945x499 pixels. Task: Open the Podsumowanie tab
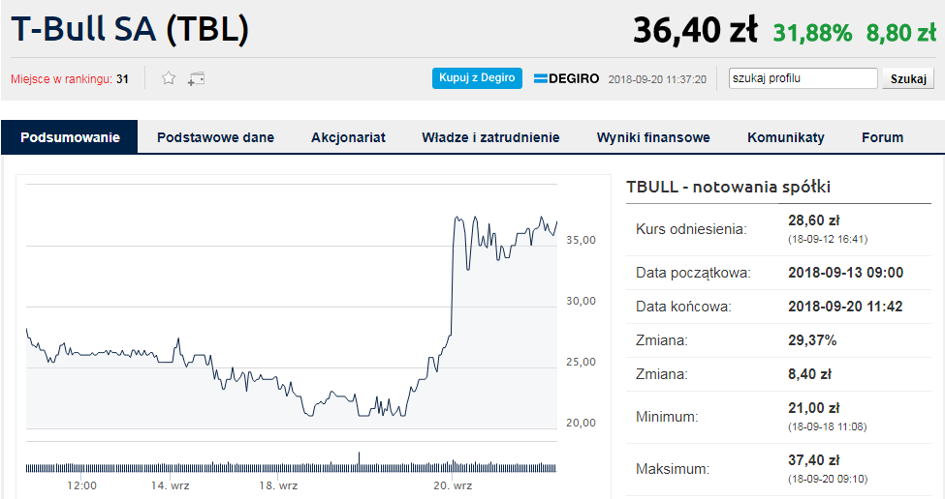[70, 138]
